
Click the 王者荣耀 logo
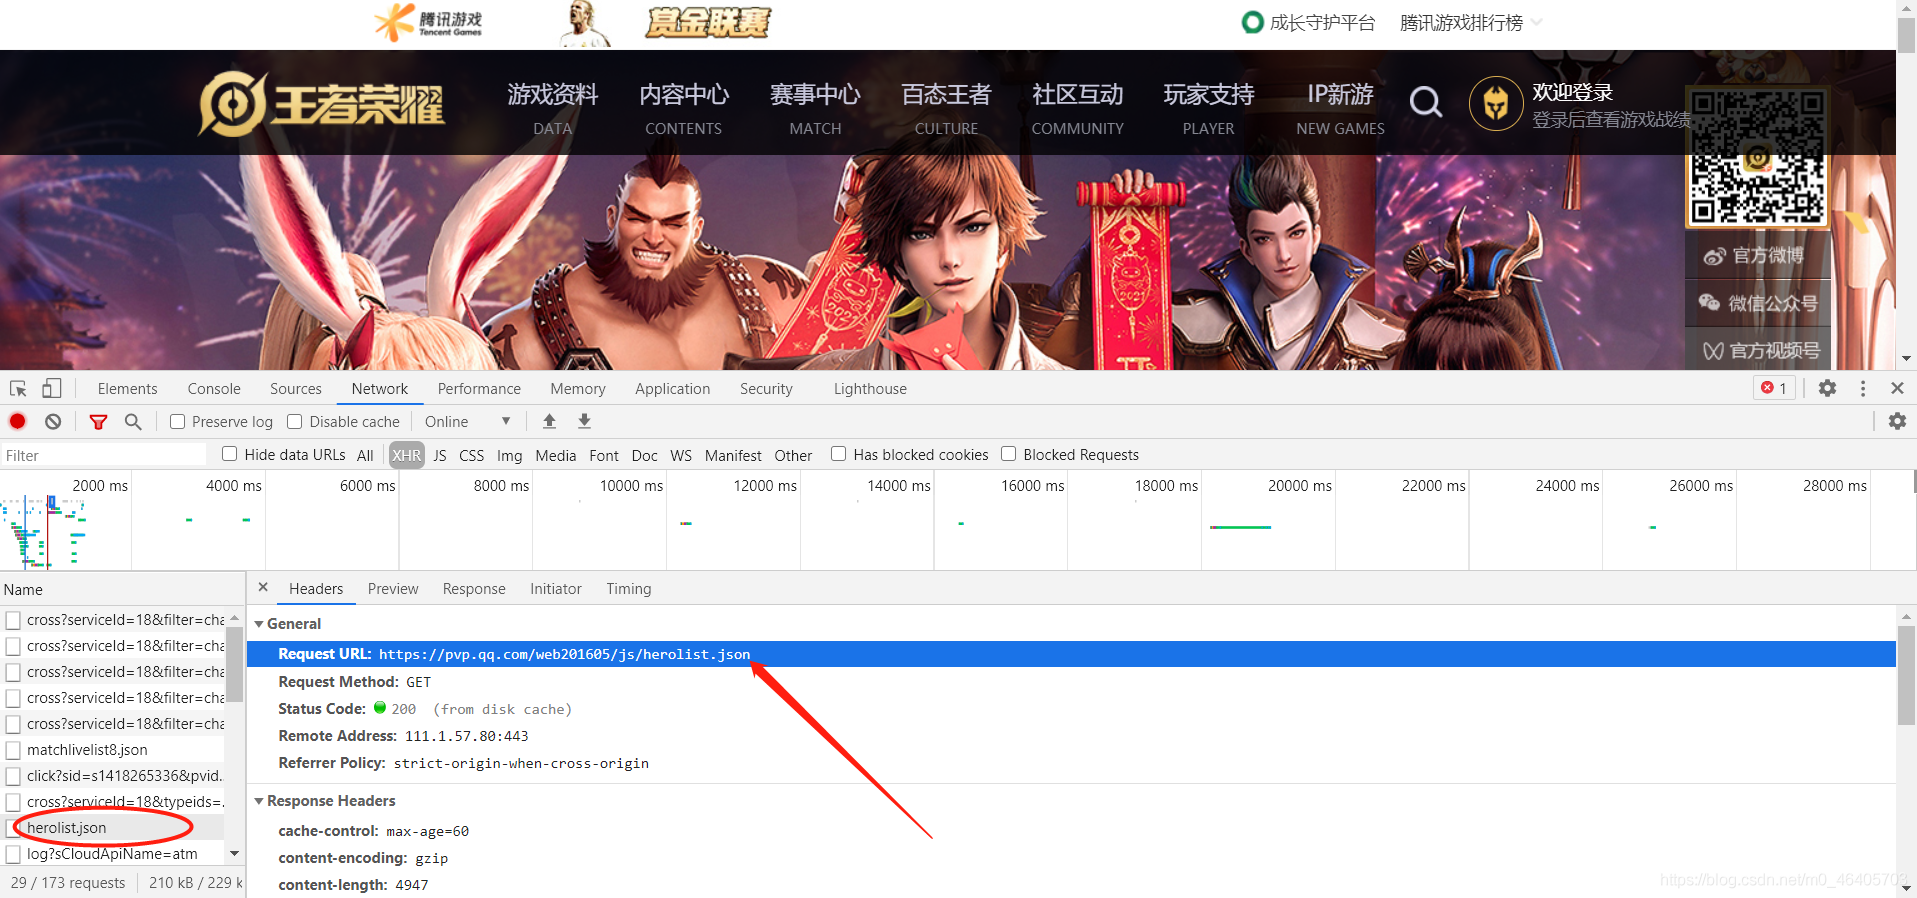[321, 103]
